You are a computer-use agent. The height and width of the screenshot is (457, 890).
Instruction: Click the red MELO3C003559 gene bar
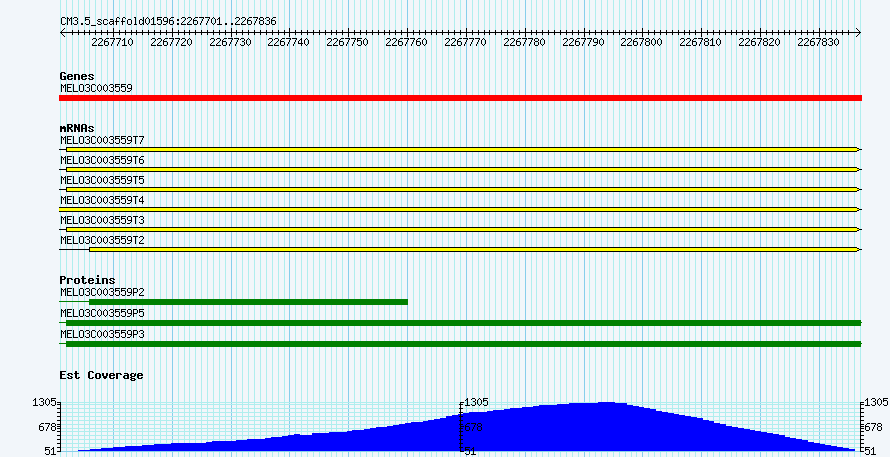pos(460,98)
